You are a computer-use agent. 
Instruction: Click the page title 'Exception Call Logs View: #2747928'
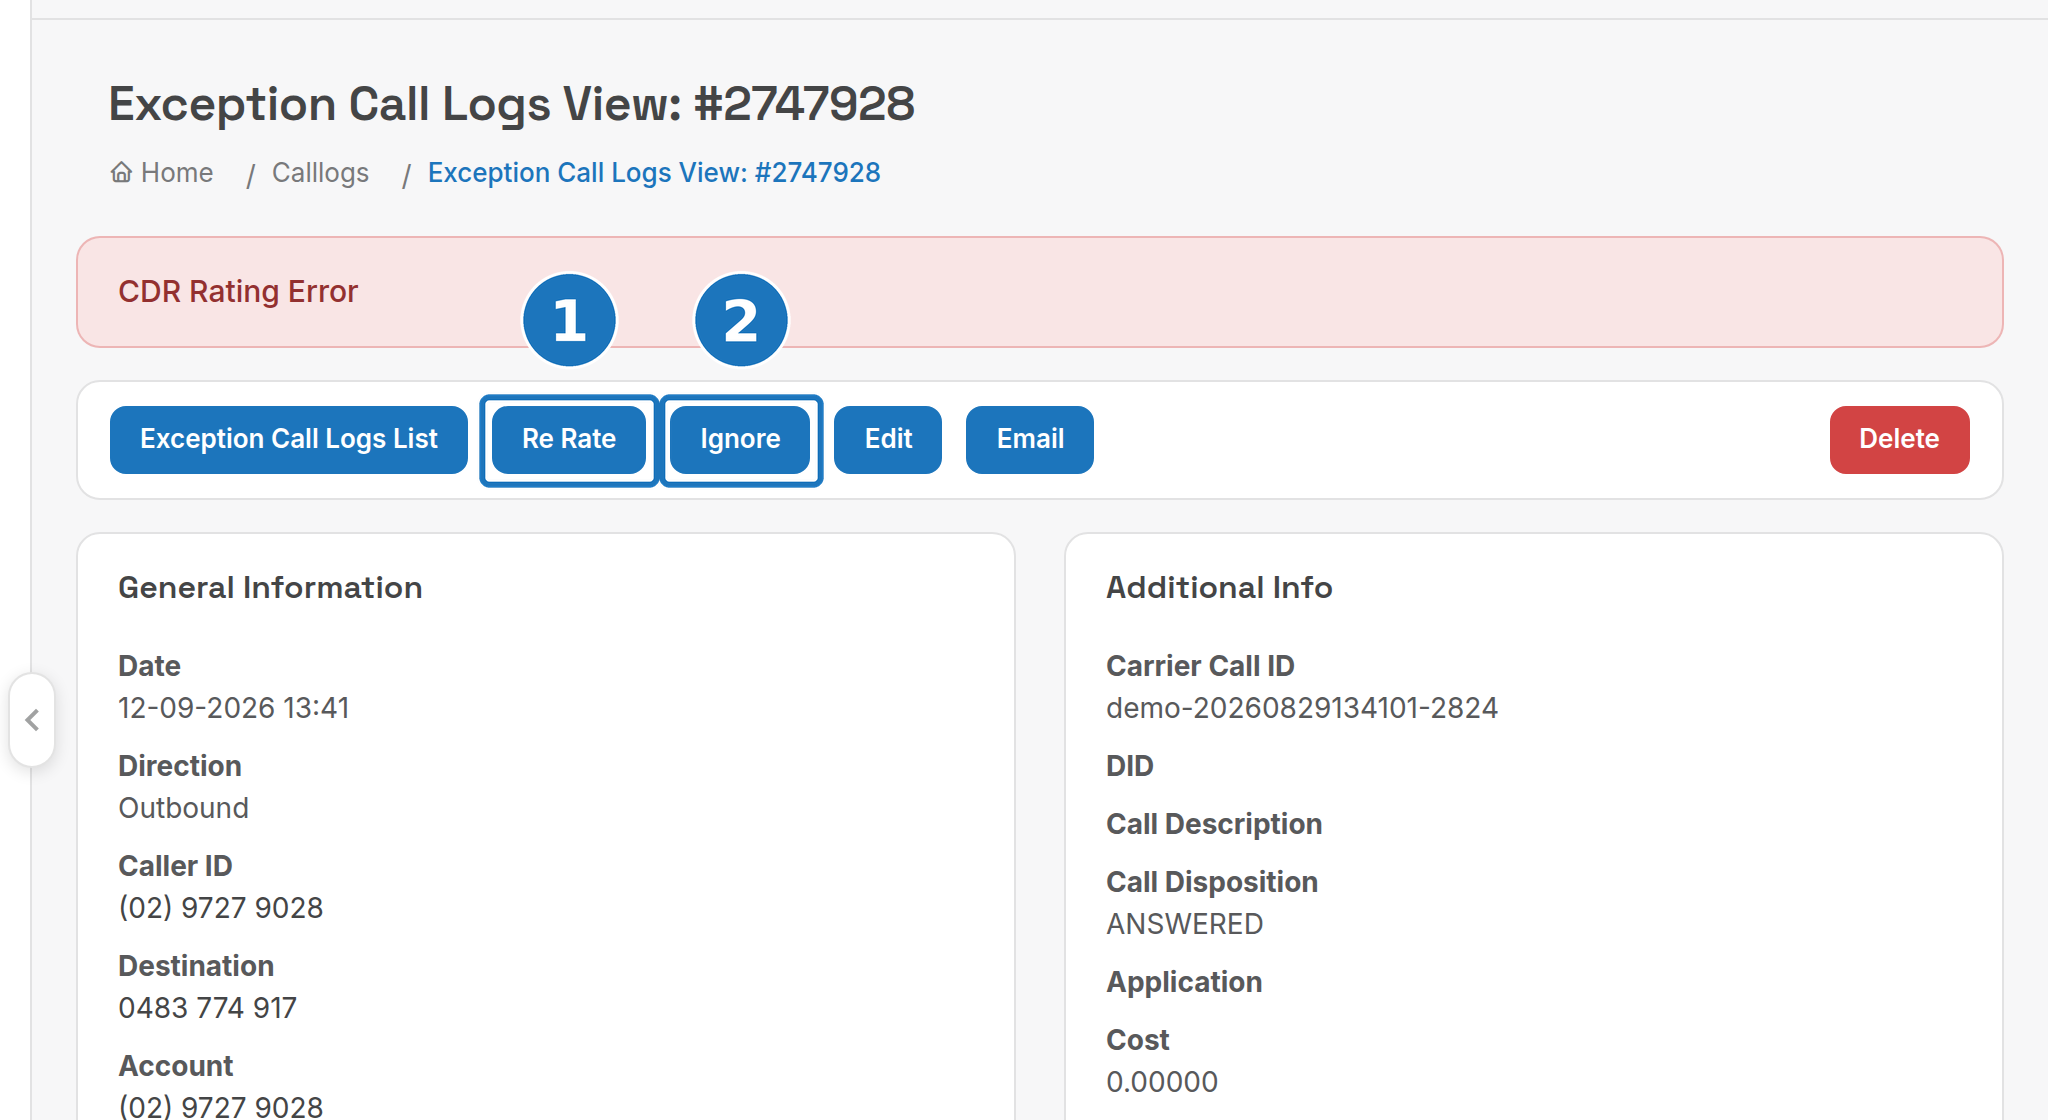[x=511, y=104]
